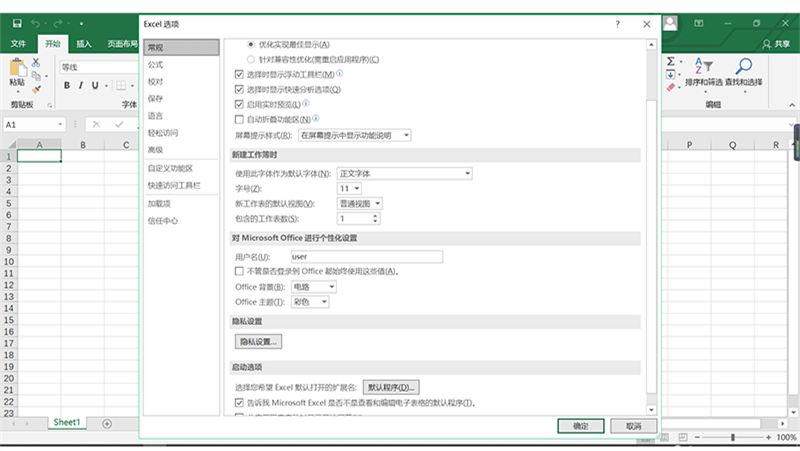This screenshot has height=451, width=800.
Task: Toggle Enable Live Preview checkbox
Action: 239,105
